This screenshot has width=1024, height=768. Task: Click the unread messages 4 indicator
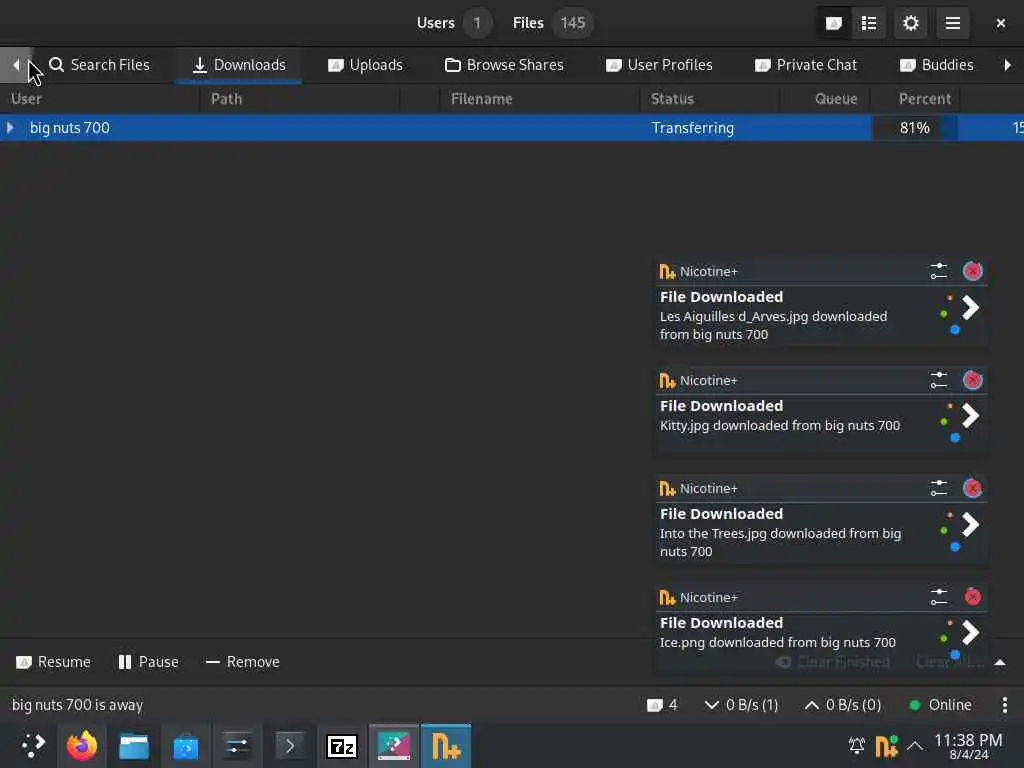click(662, 705)
